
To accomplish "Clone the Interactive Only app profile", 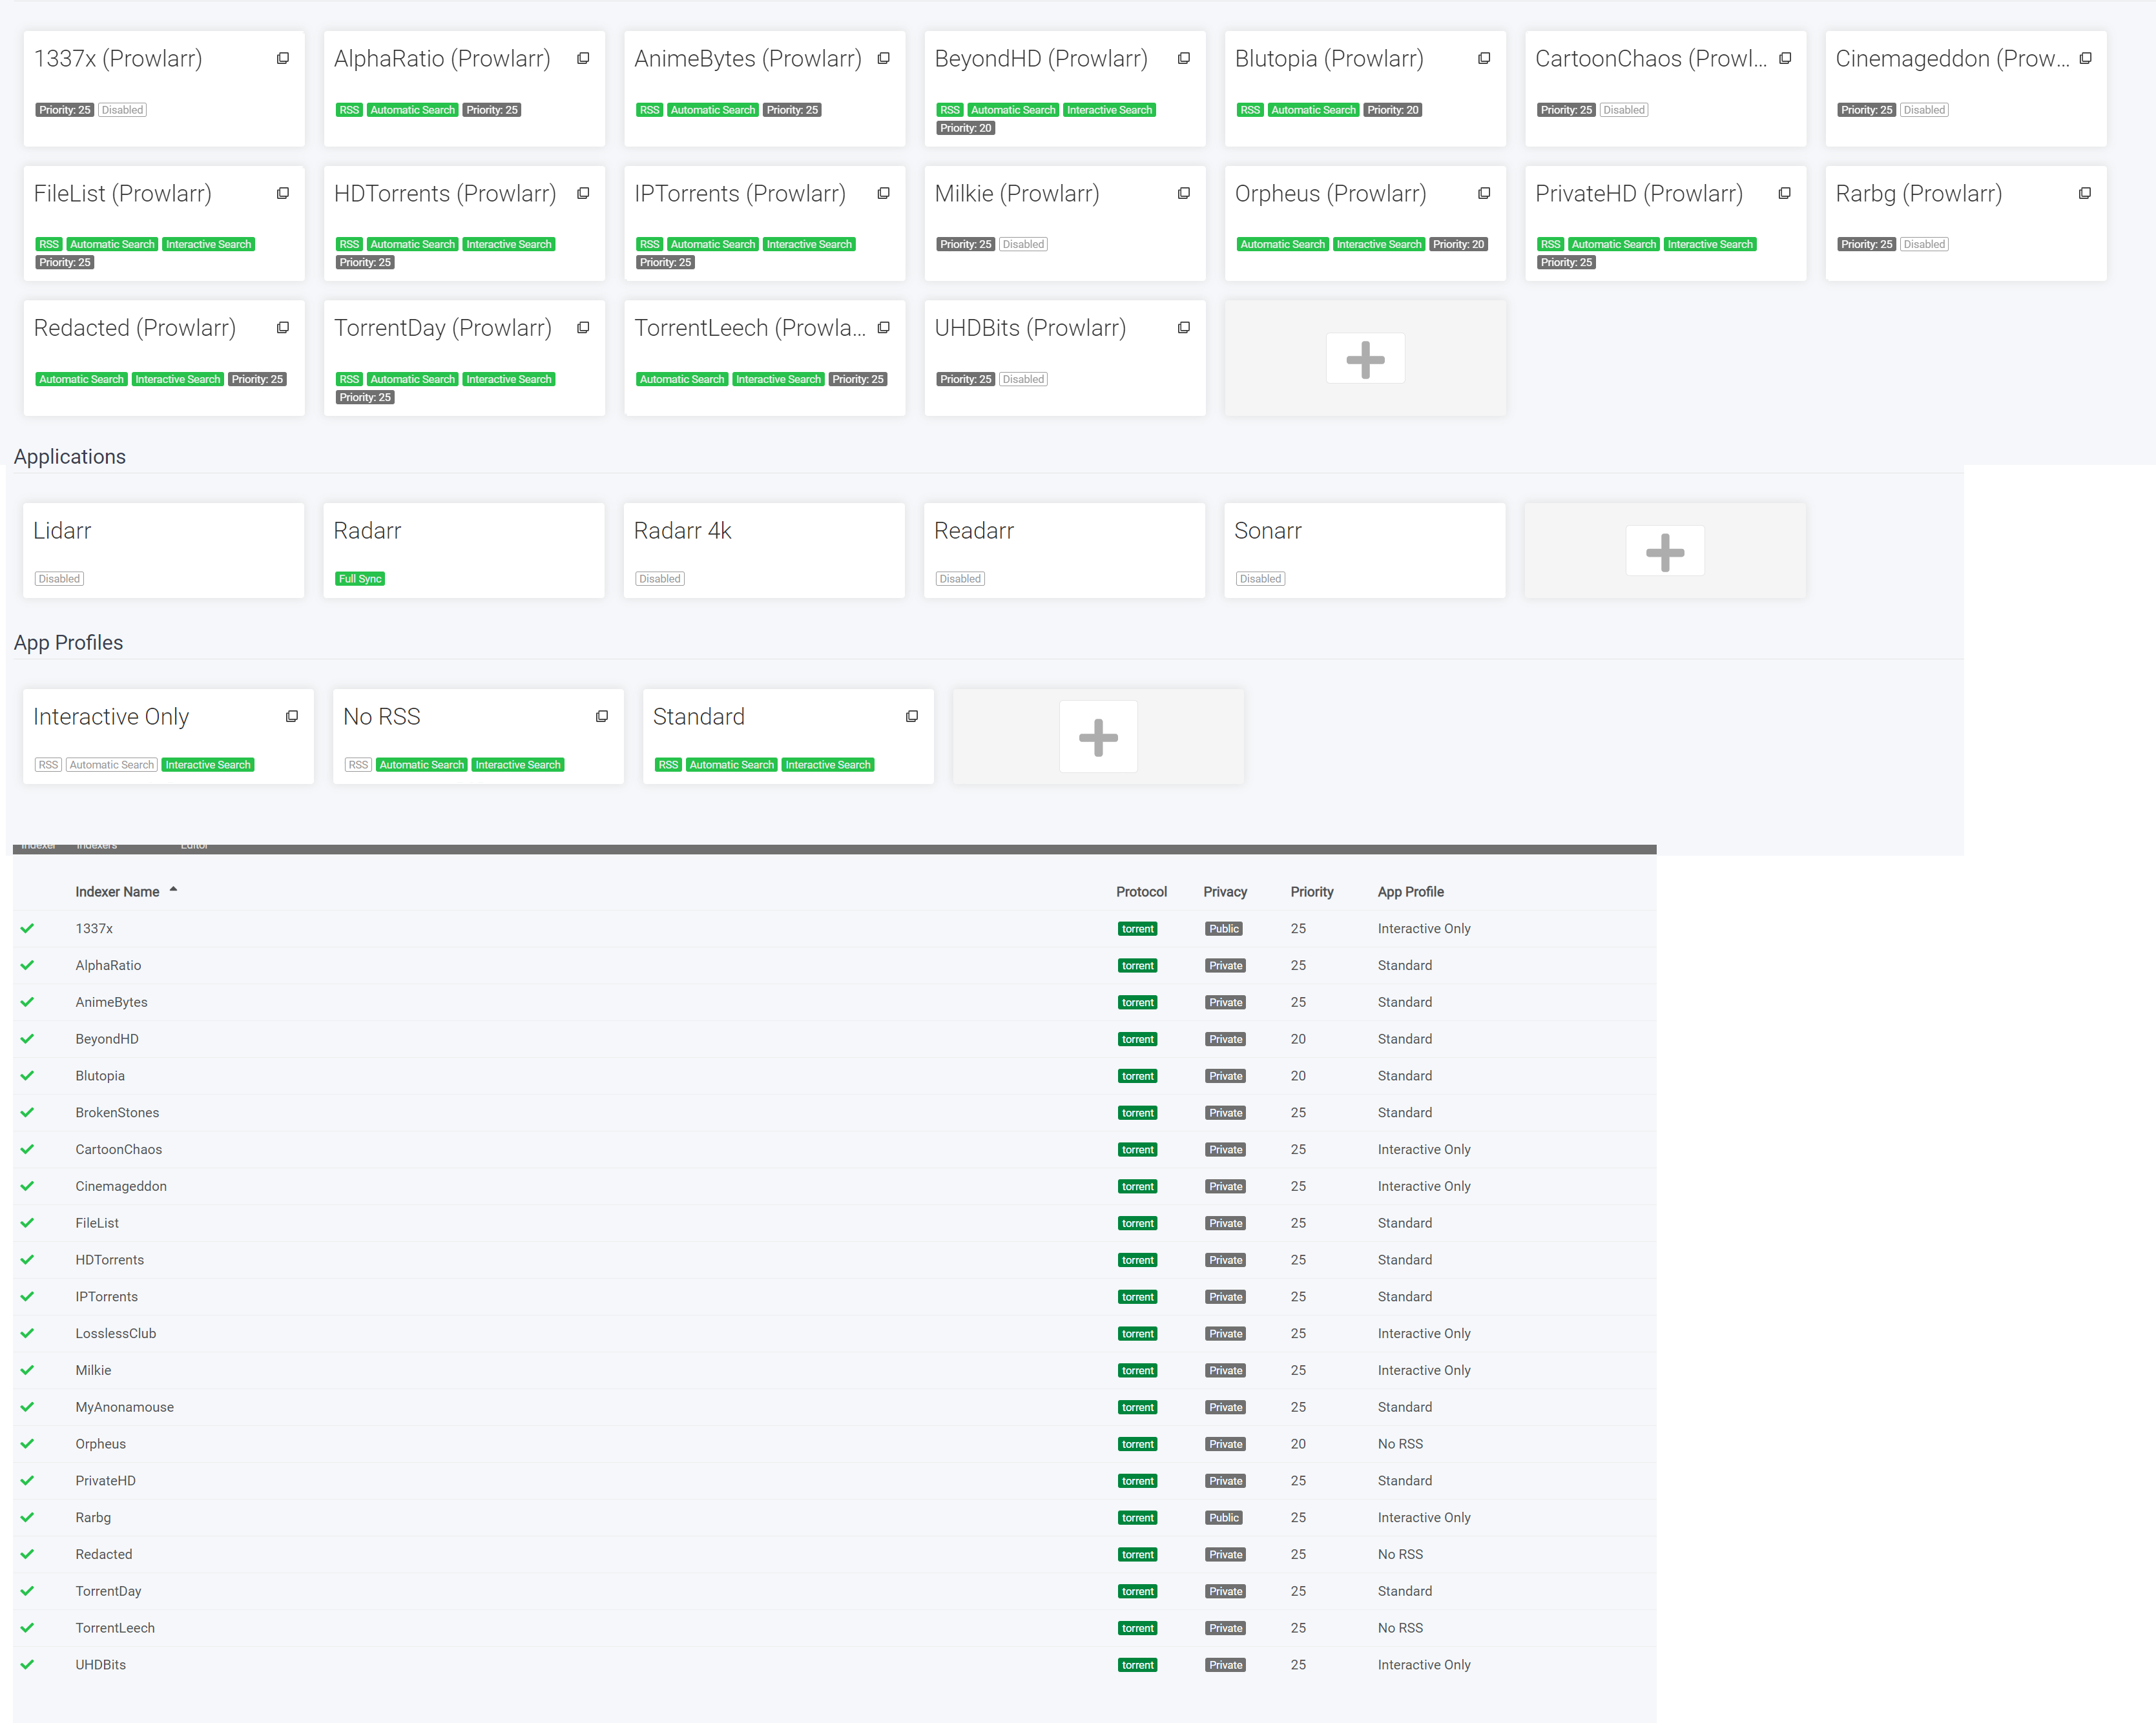I will [x=292, y=716].
